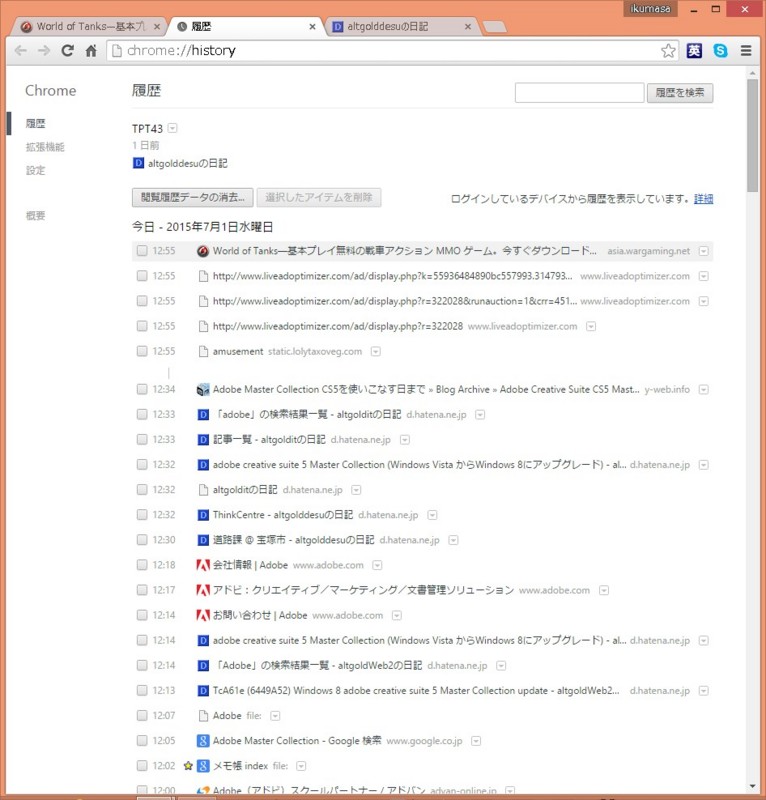Close the World of Tanks tab
This screenshot has width=766, height=800.
point(157,27)
